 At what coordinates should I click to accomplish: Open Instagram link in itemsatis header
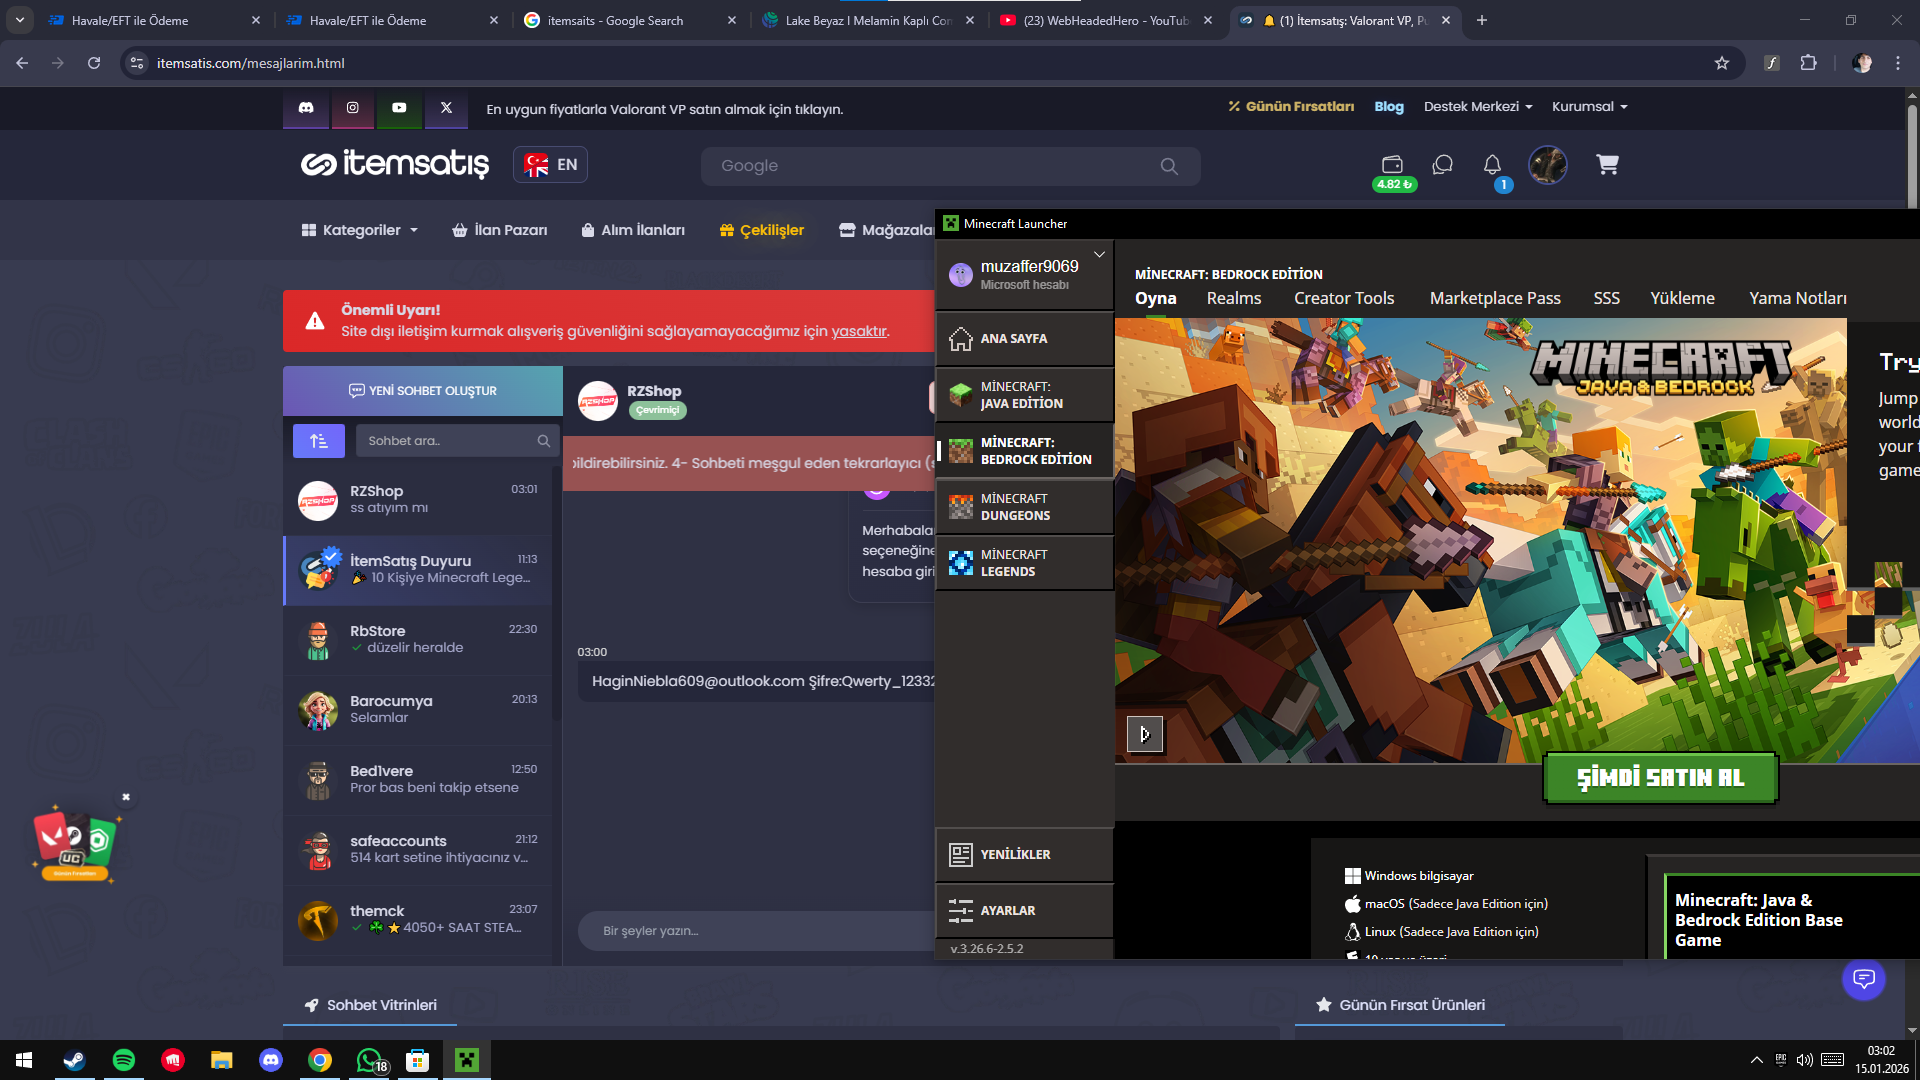353,108
